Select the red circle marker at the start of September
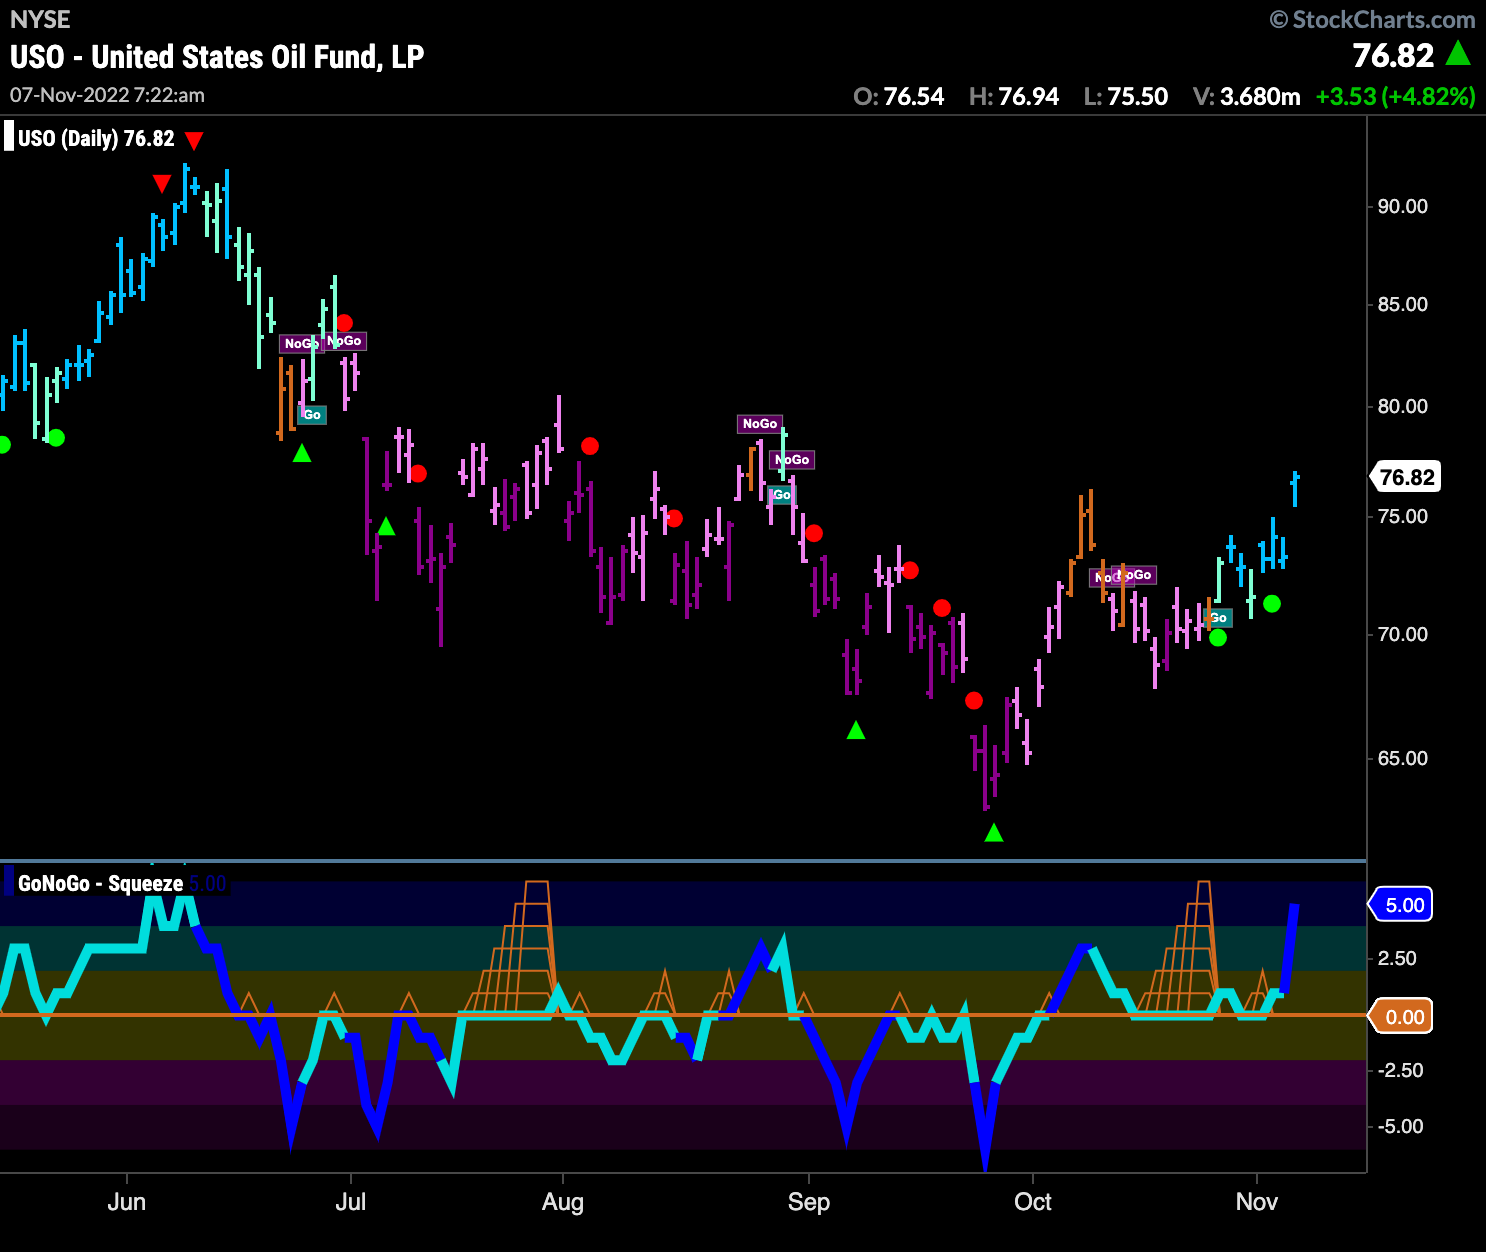This screenshot has height=1252, width=1486. coord(814,533)
